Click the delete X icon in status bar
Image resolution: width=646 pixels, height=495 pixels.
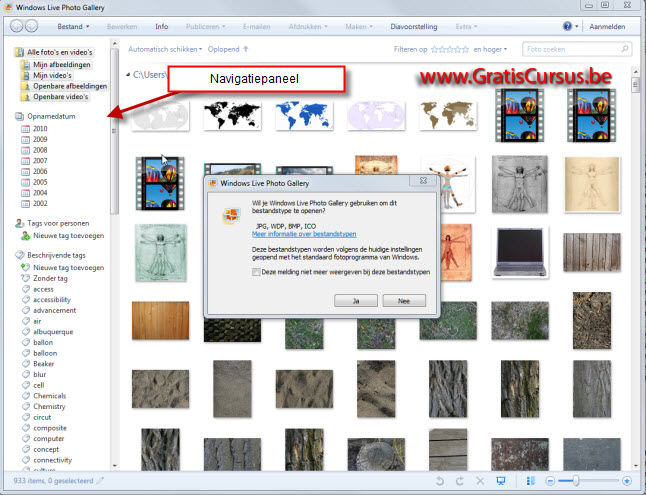pyautogui.click(x=480, y=481)
